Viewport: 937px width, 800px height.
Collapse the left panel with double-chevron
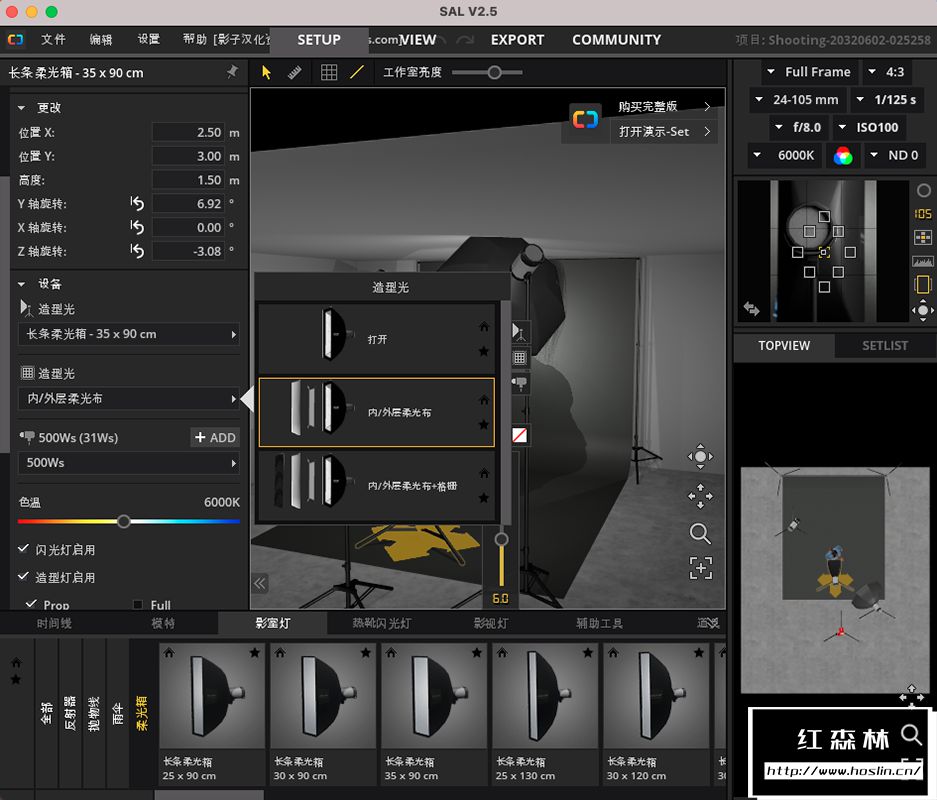click(x=260, y=583)
